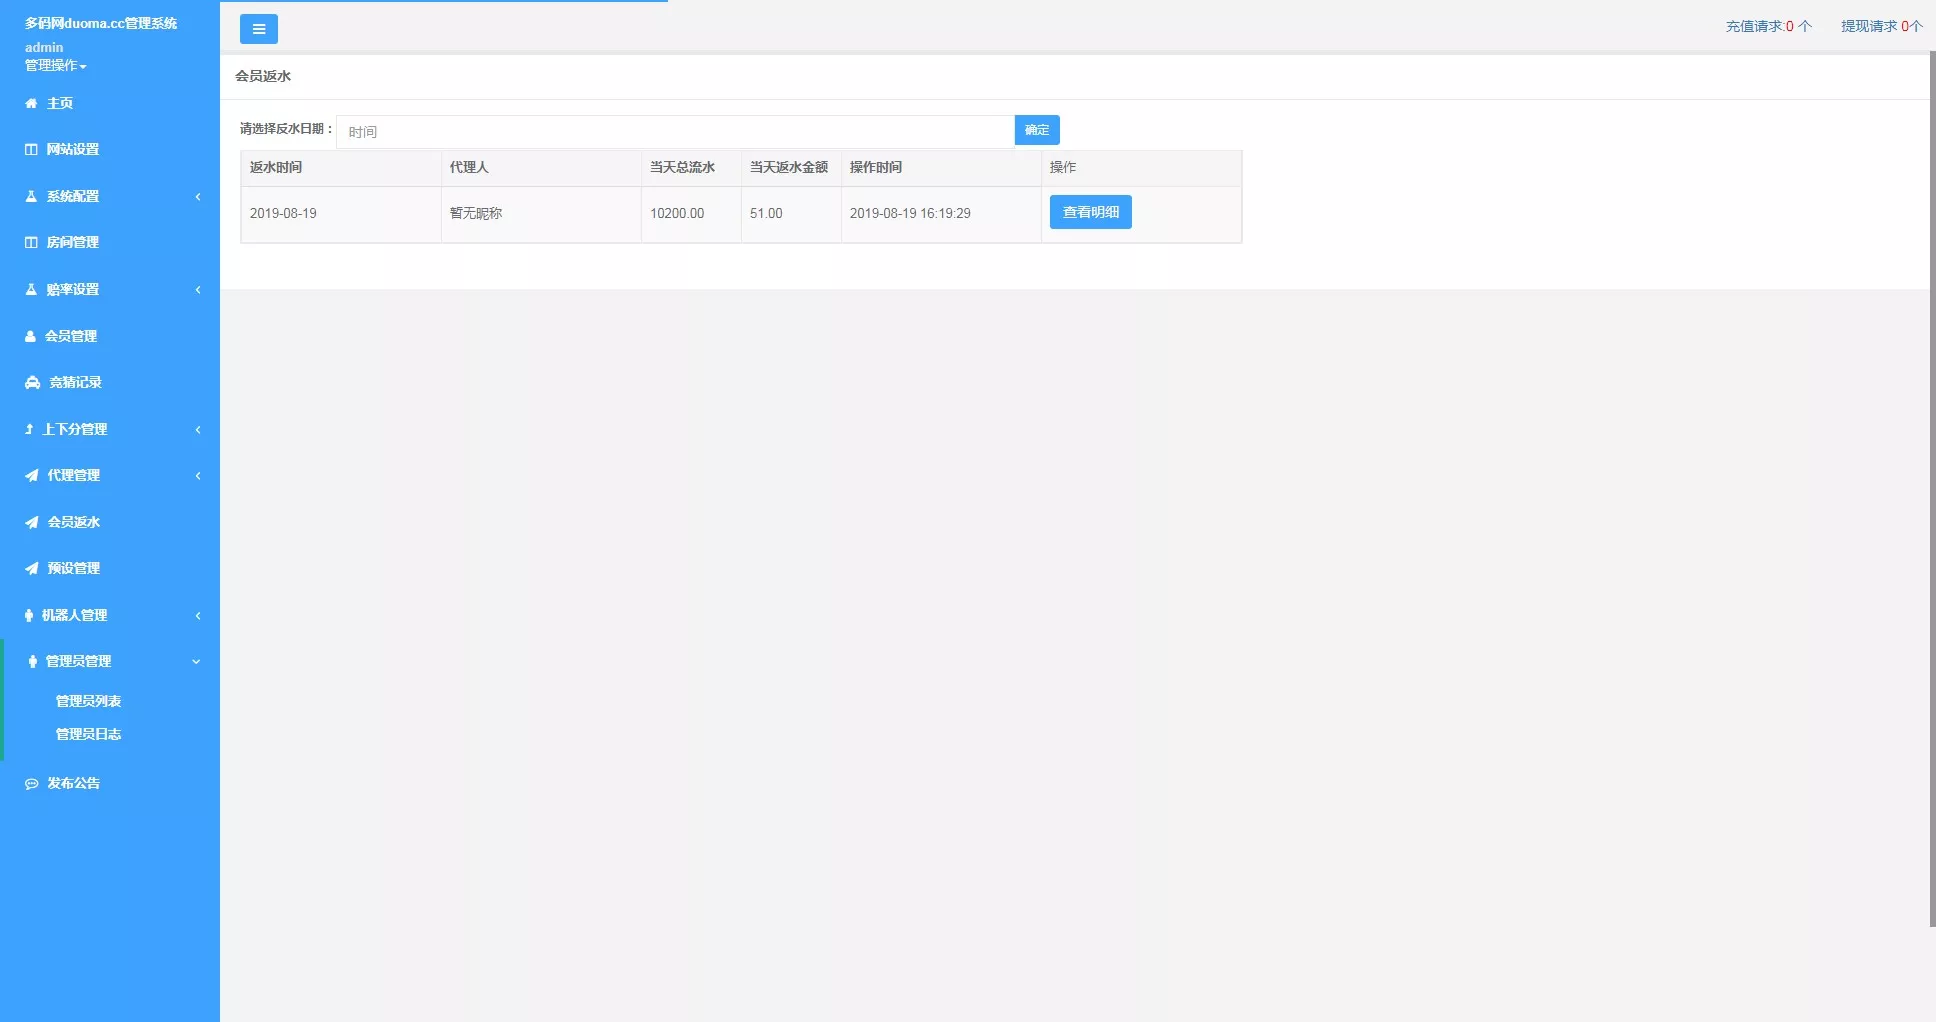Select the 会员管理 member icon

pyautogui.click(x=30, y=336)
